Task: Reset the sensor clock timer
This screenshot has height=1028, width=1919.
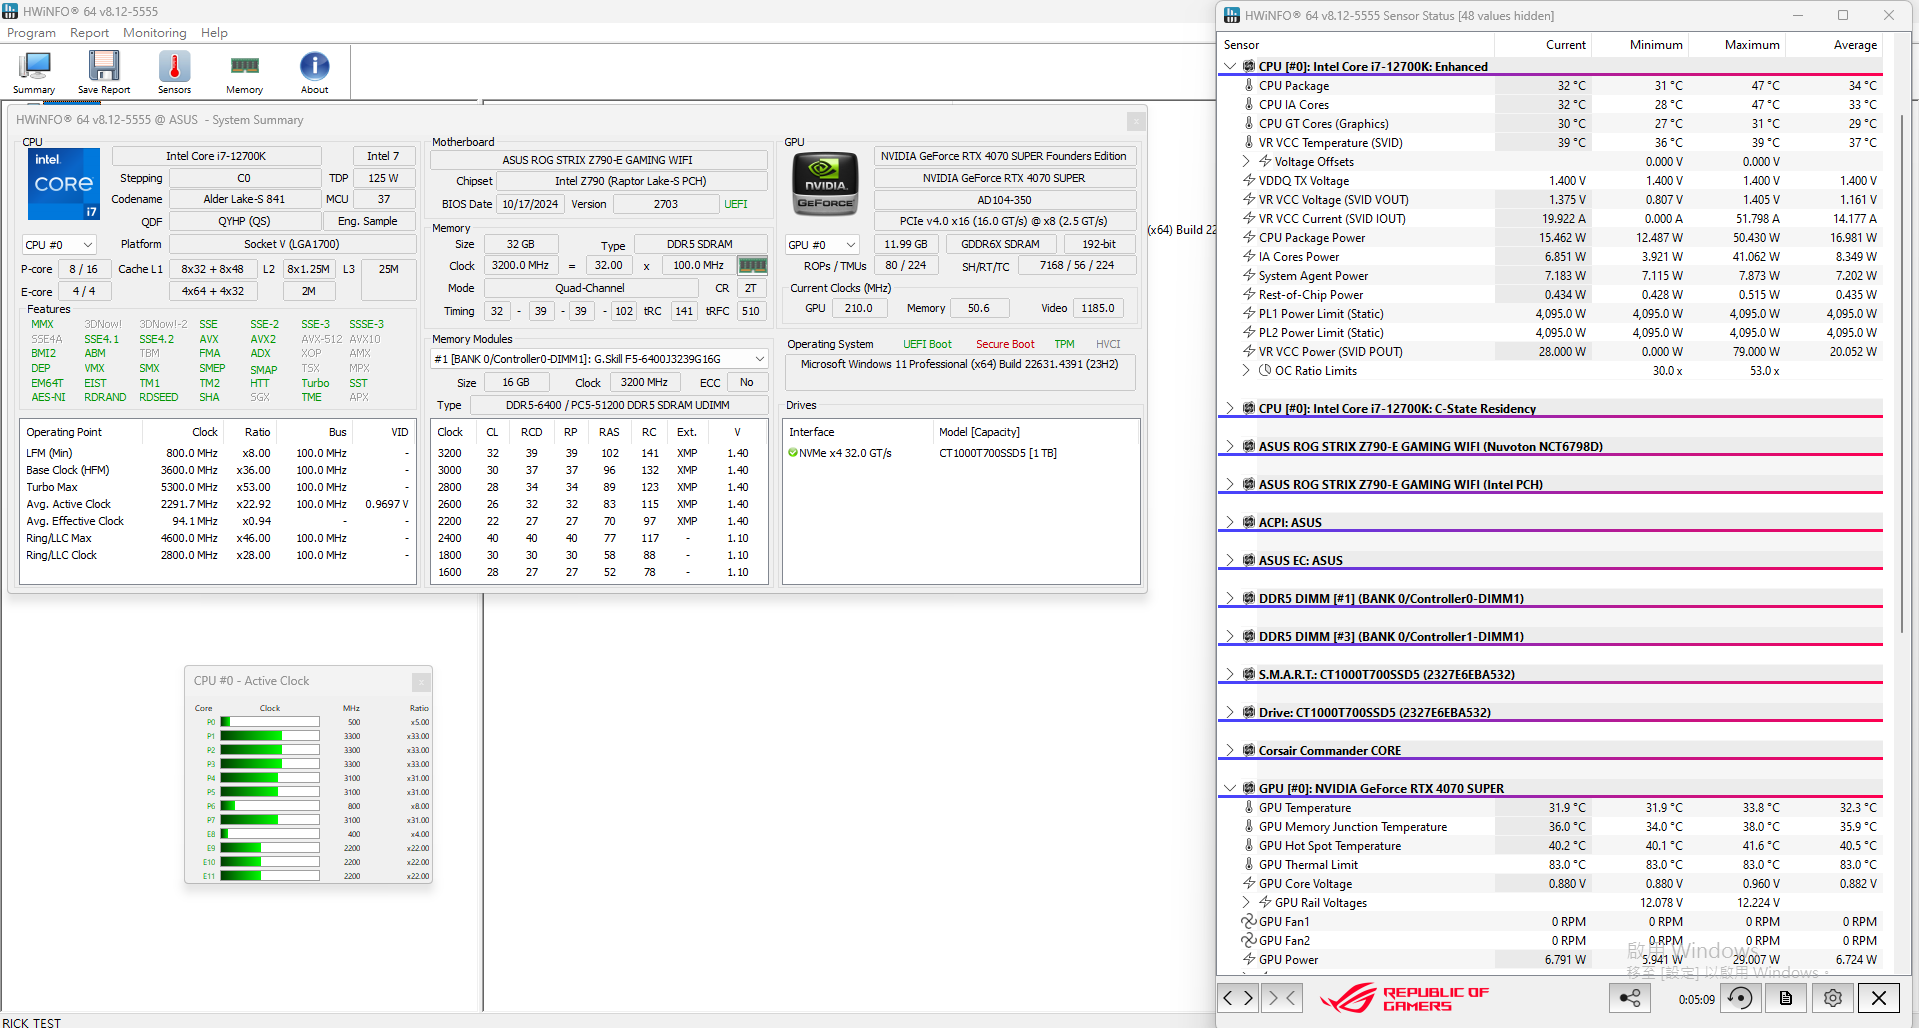Action: pos(1741,997)
